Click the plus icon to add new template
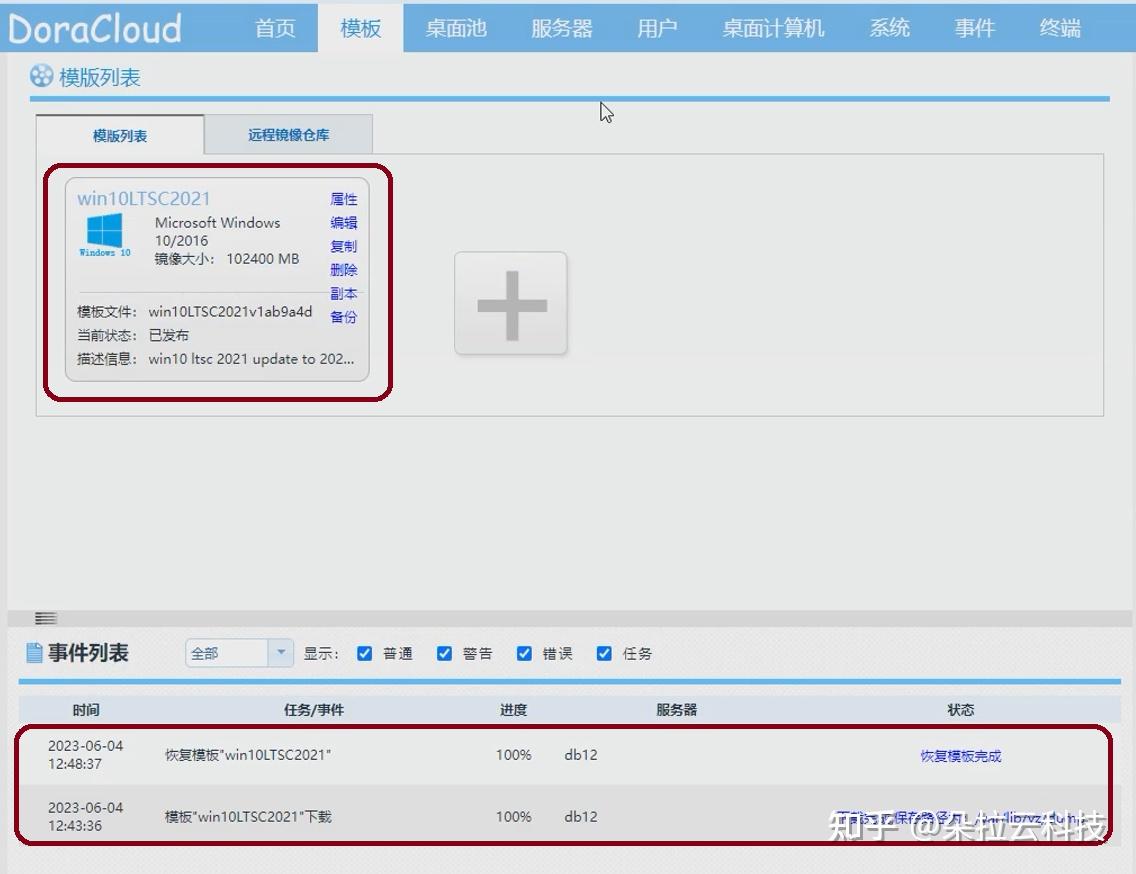Screen dimensions: 1136x874 [x=511, y=303]
